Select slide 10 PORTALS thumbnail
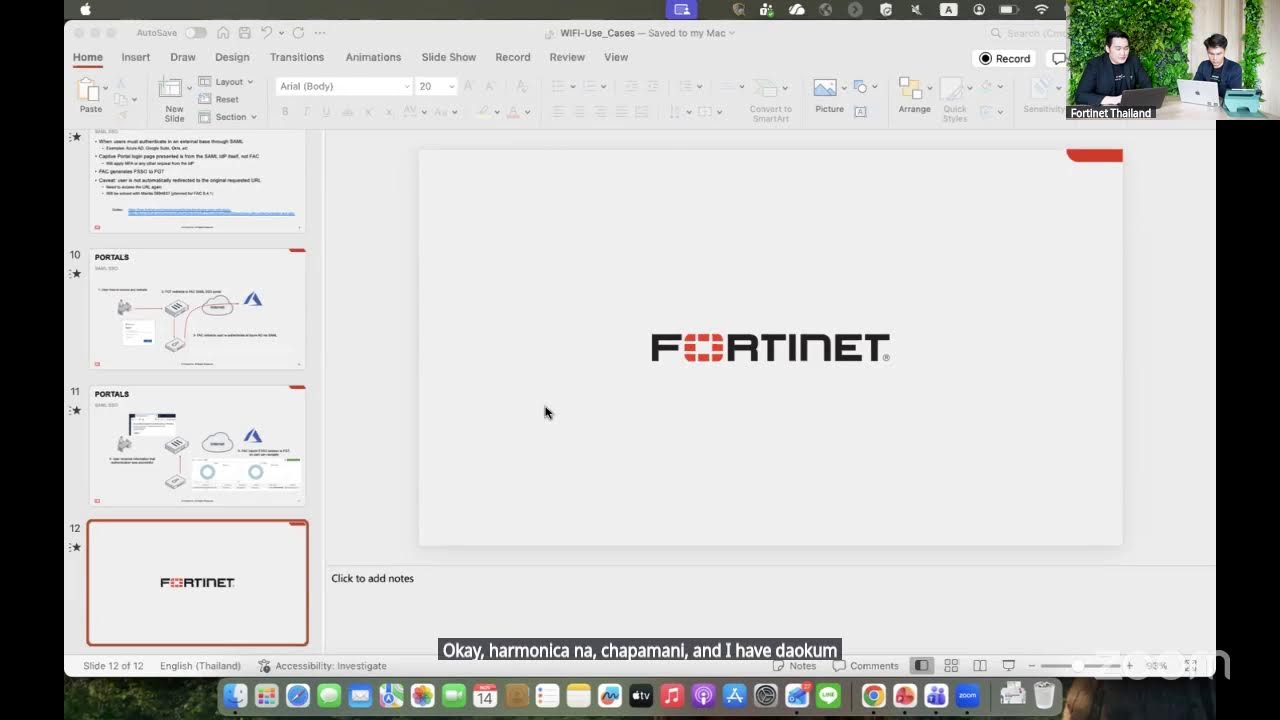 (x=197, y=309)
